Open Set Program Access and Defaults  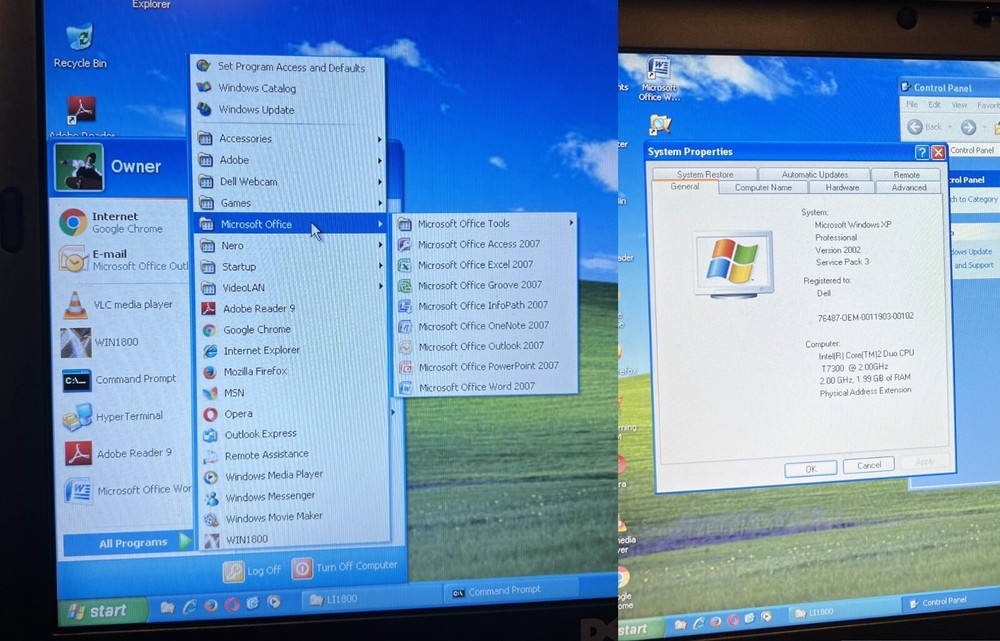point(290,67)
